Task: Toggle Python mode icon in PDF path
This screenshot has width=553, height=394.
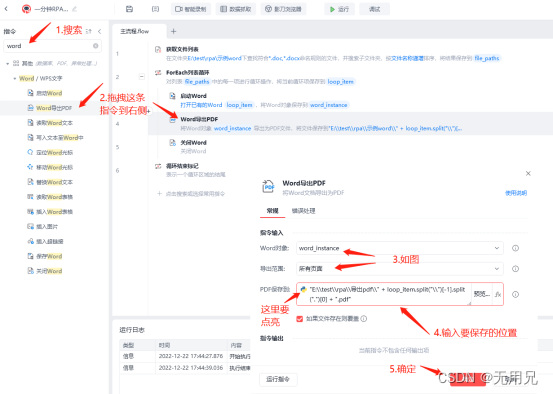Action: 303,289
